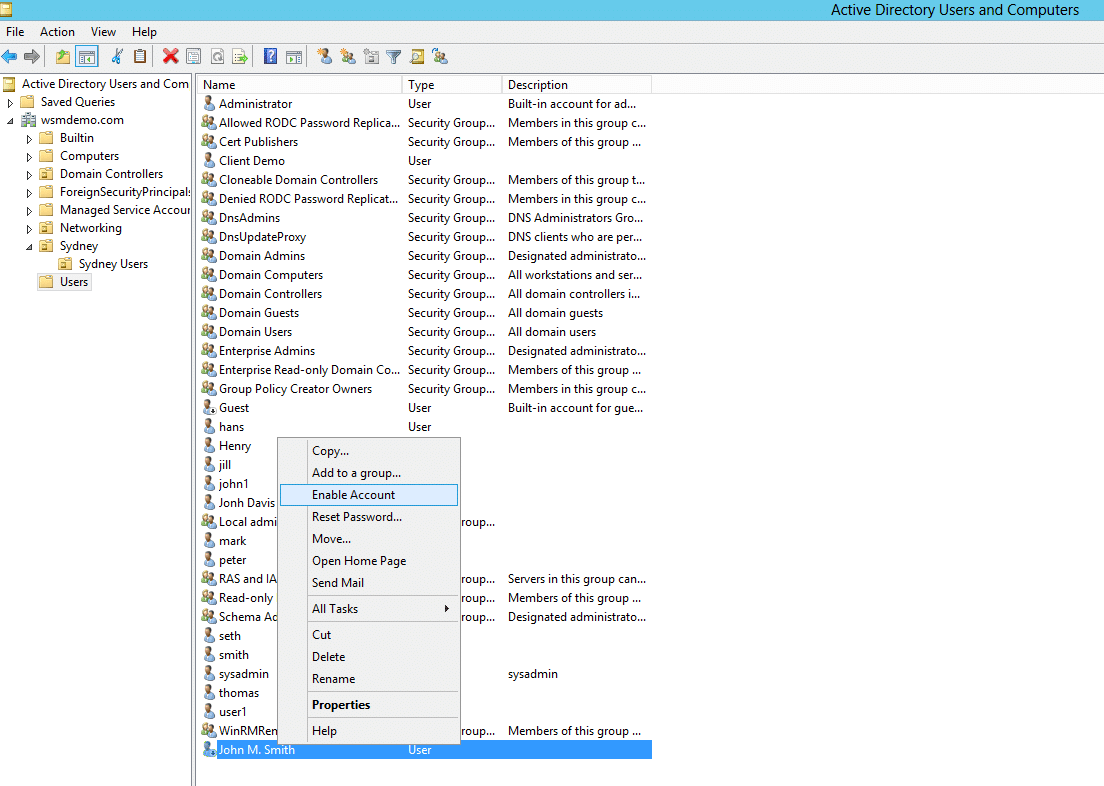Screen dimensions: 1104x786
Task: Collapse the wsmdemo.com domain node
Action: (x=10, y=121)
